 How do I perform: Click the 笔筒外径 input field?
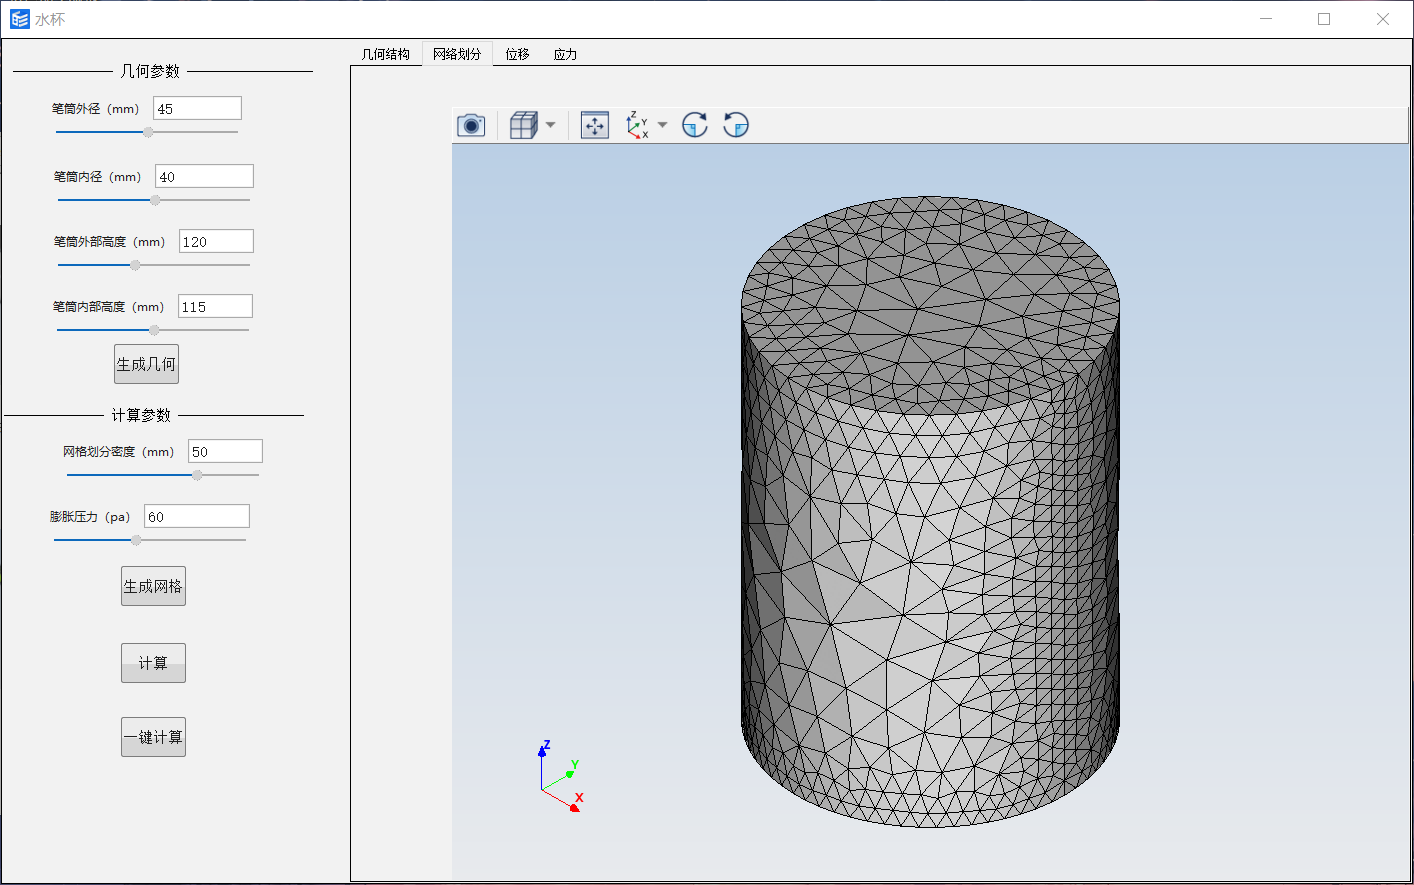[197, 108]
